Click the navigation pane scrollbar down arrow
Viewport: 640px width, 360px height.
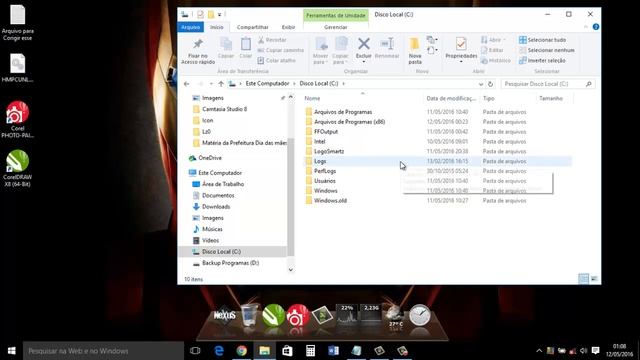pyautogui.click(x=291, y=269)
